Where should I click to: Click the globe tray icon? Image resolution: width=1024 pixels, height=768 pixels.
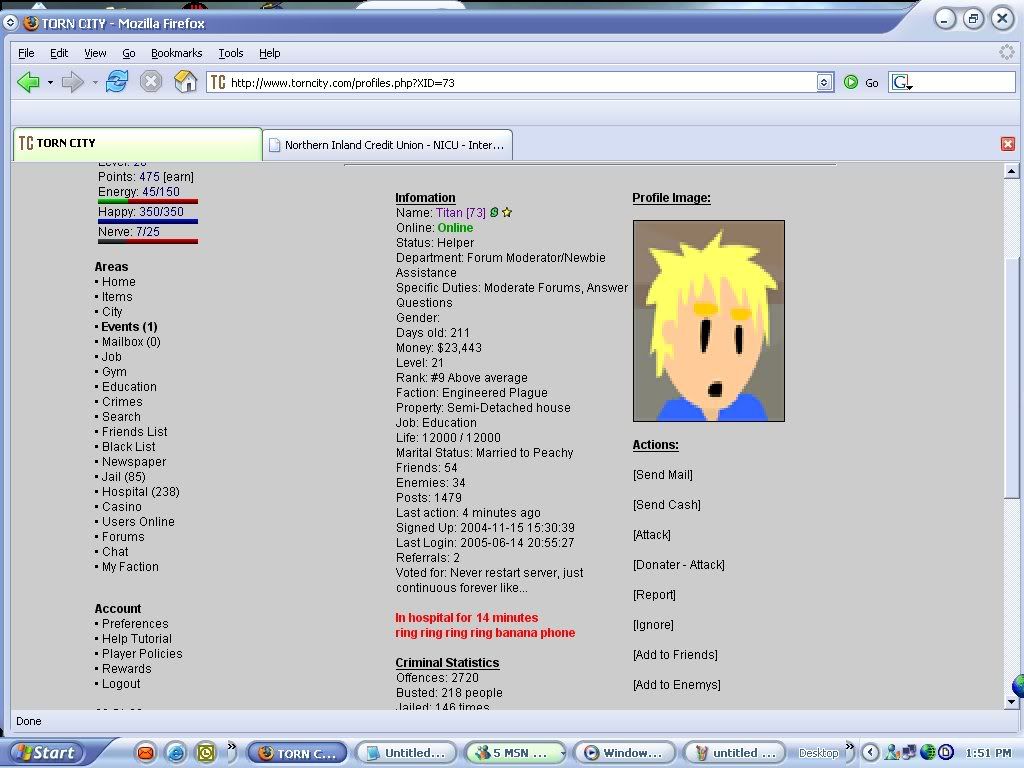(x=927, y=753)
